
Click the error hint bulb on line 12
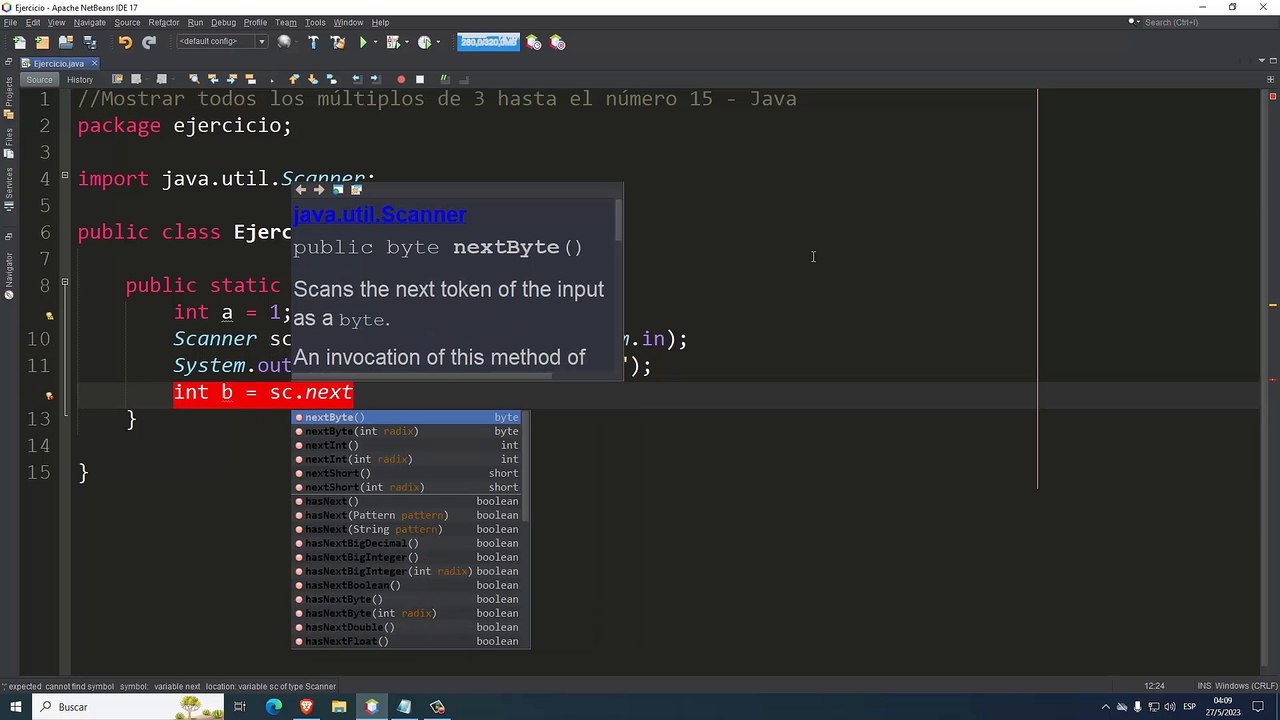(x=49, y=395)
